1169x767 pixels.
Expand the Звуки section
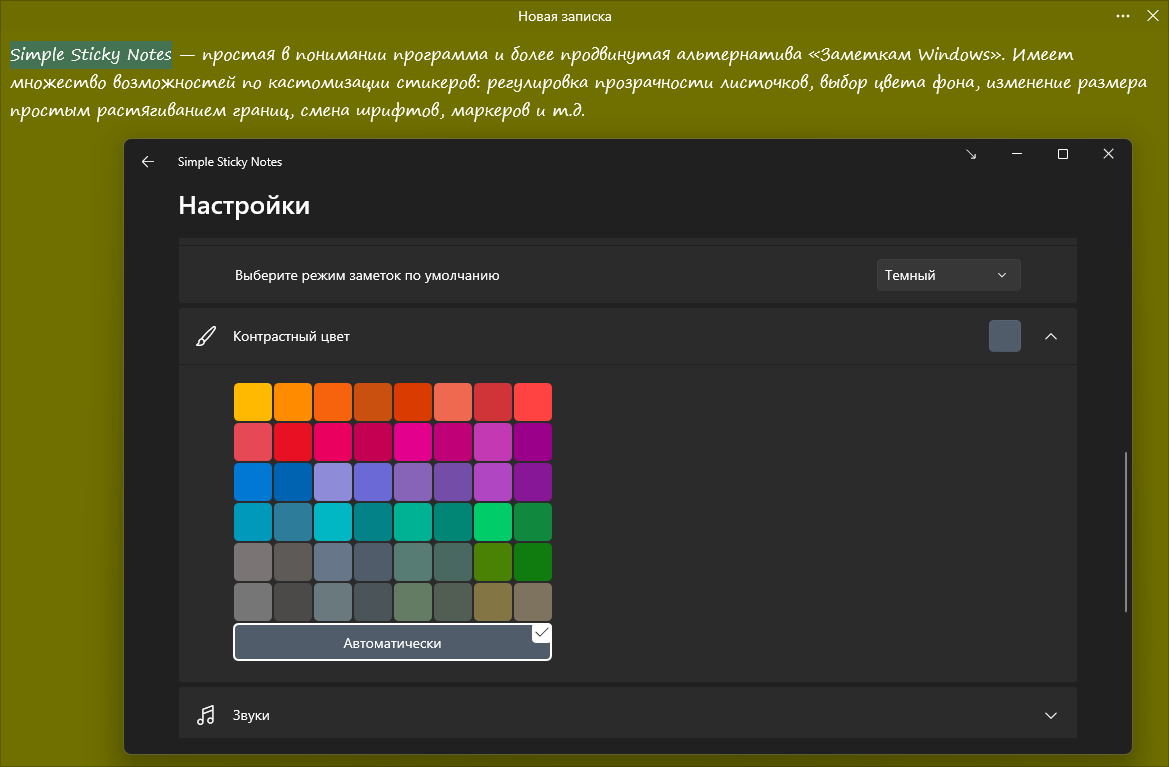[1050, 715]
